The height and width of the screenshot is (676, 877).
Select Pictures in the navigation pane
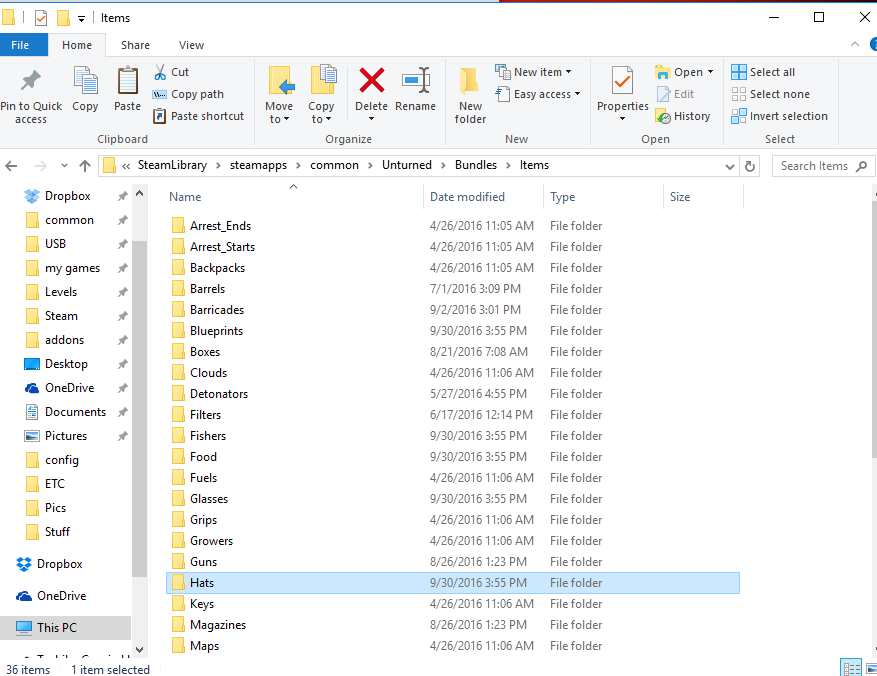pos(56,436)
